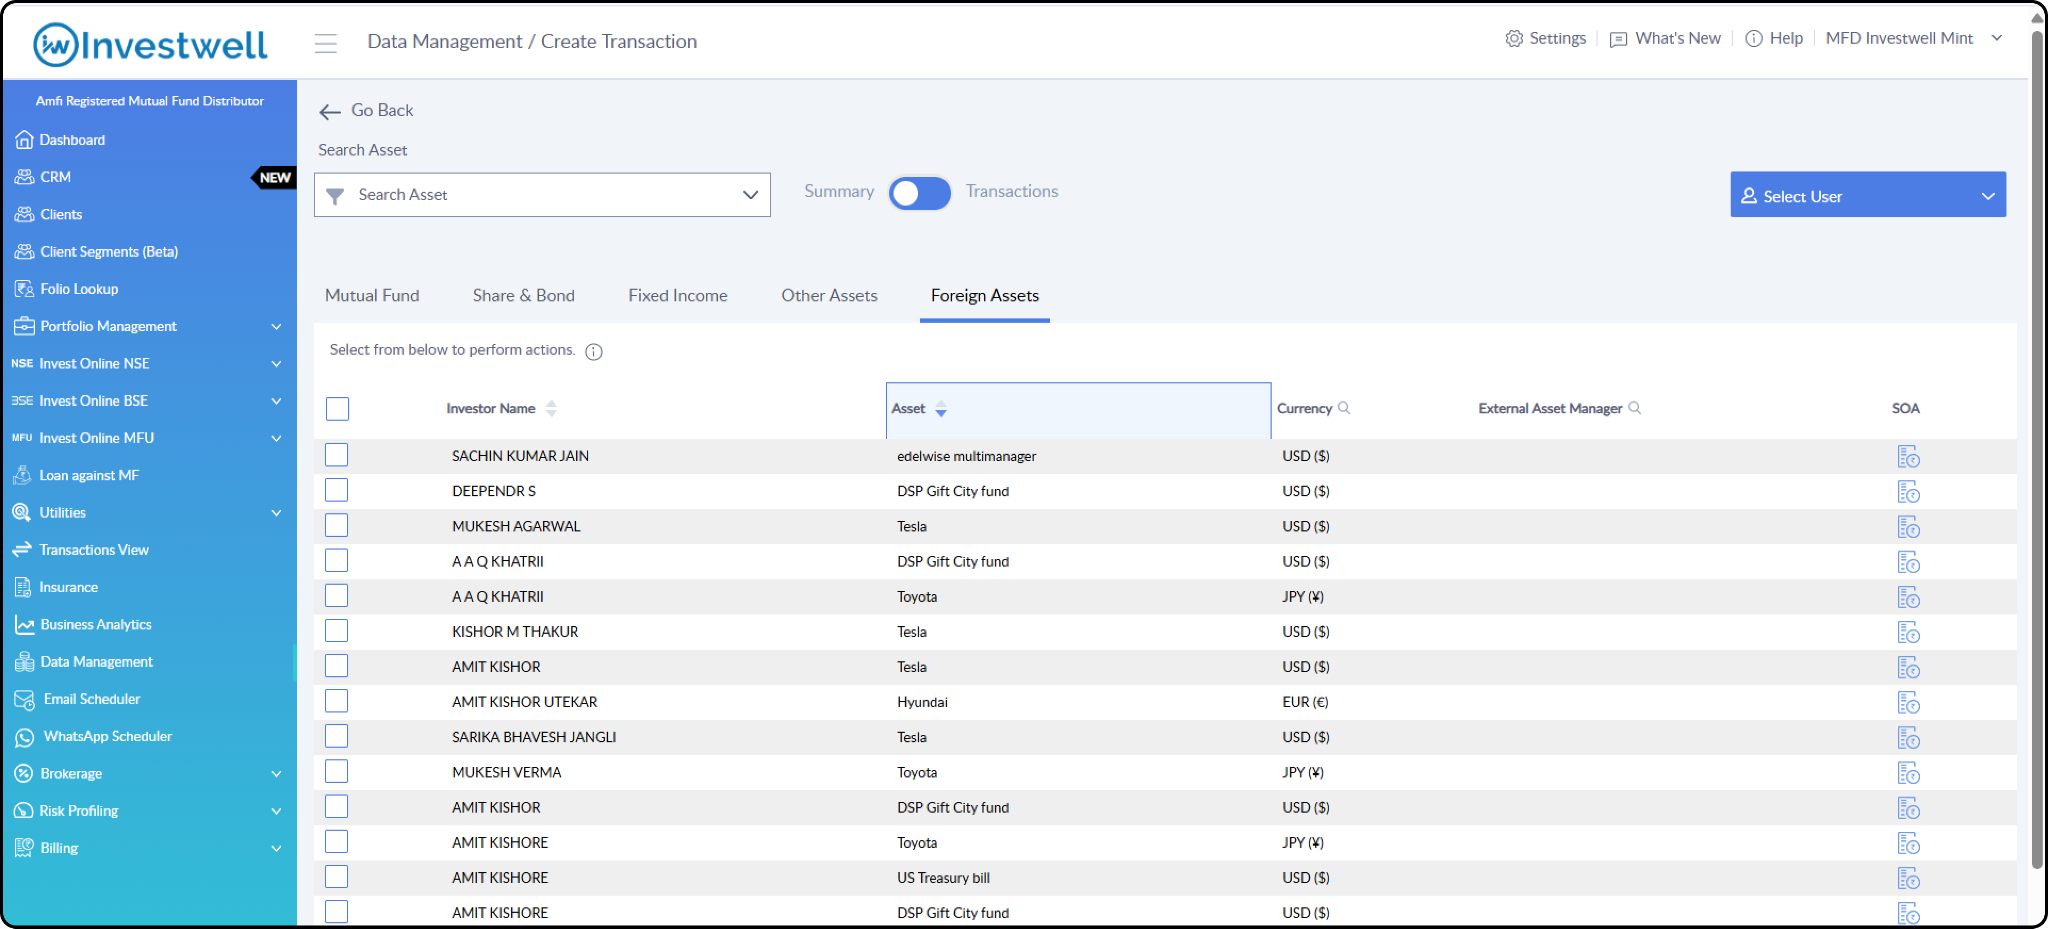The image size is (2048, 929).
Task: Expand Invest Online MFU menu
Action: [x=277, y=438]
